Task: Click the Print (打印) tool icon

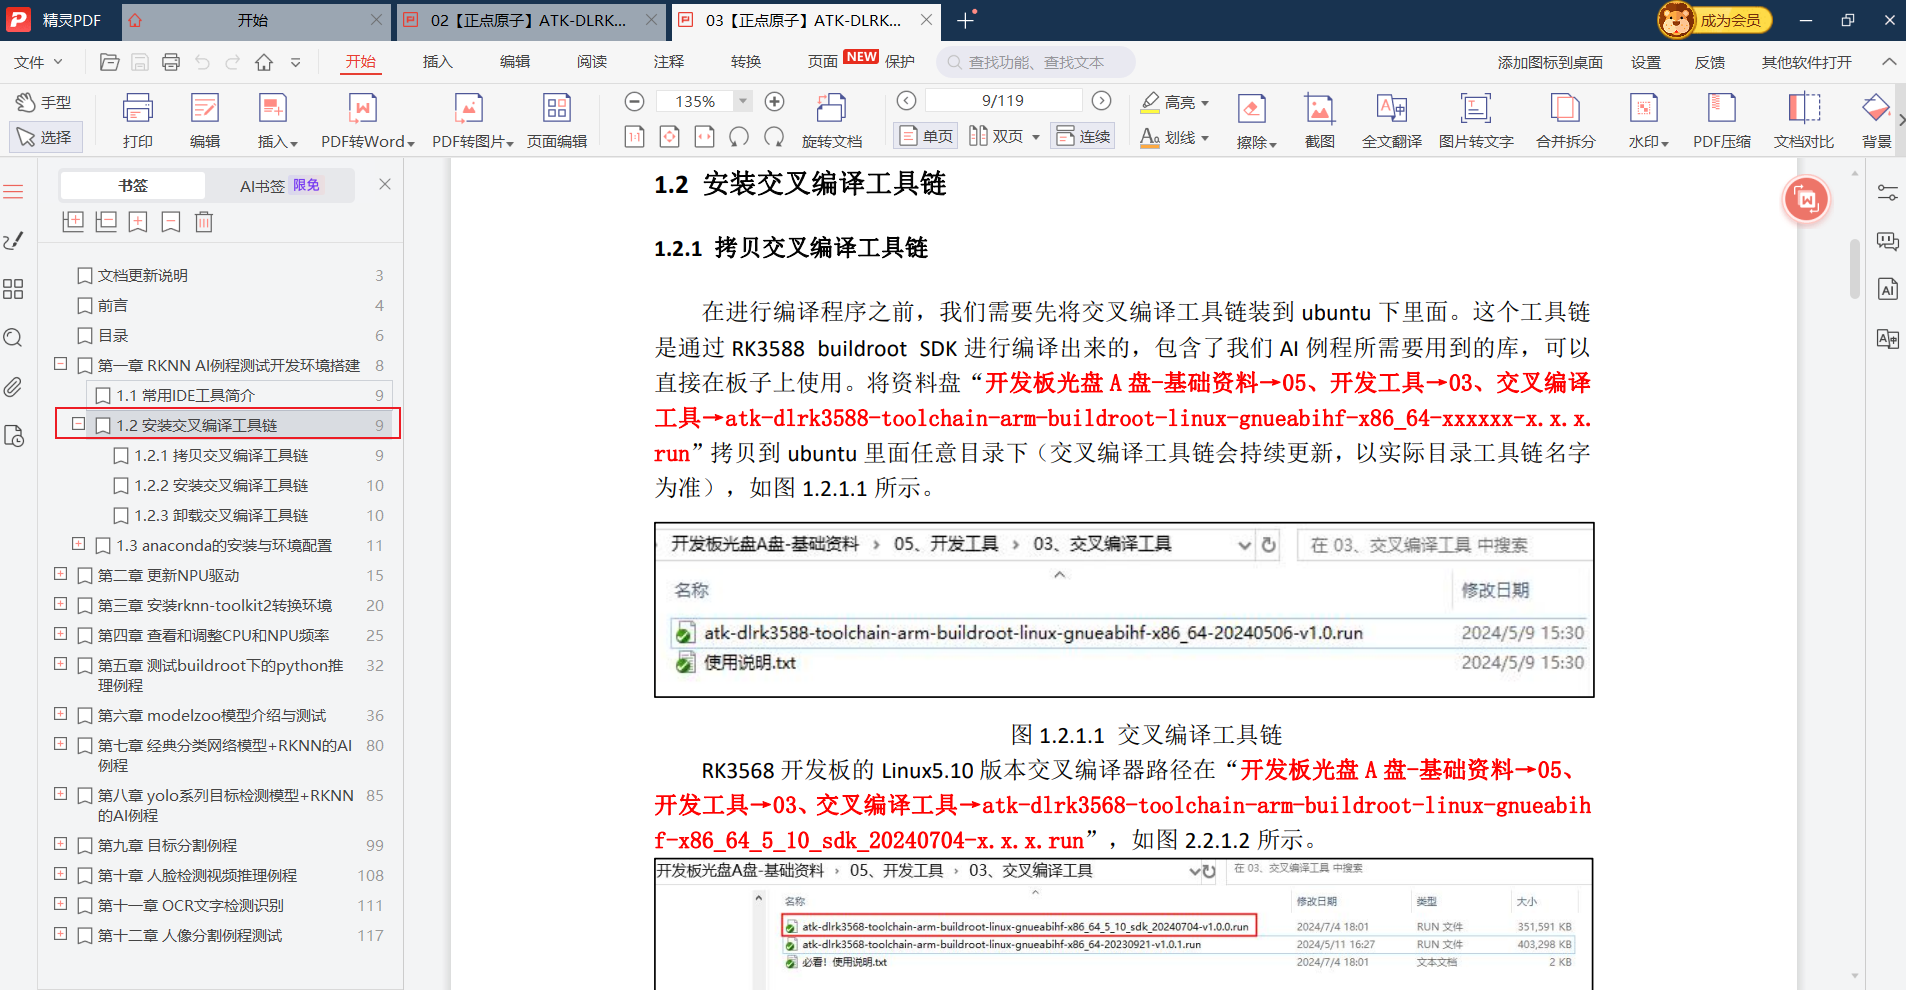Action: (137, 120)
